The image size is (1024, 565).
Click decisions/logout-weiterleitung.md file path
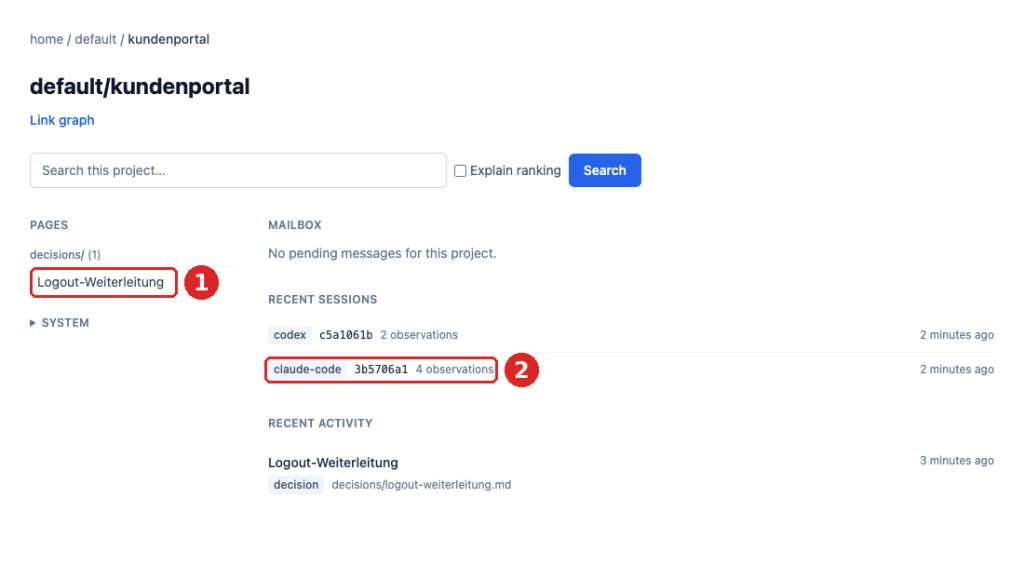[421, 485]
